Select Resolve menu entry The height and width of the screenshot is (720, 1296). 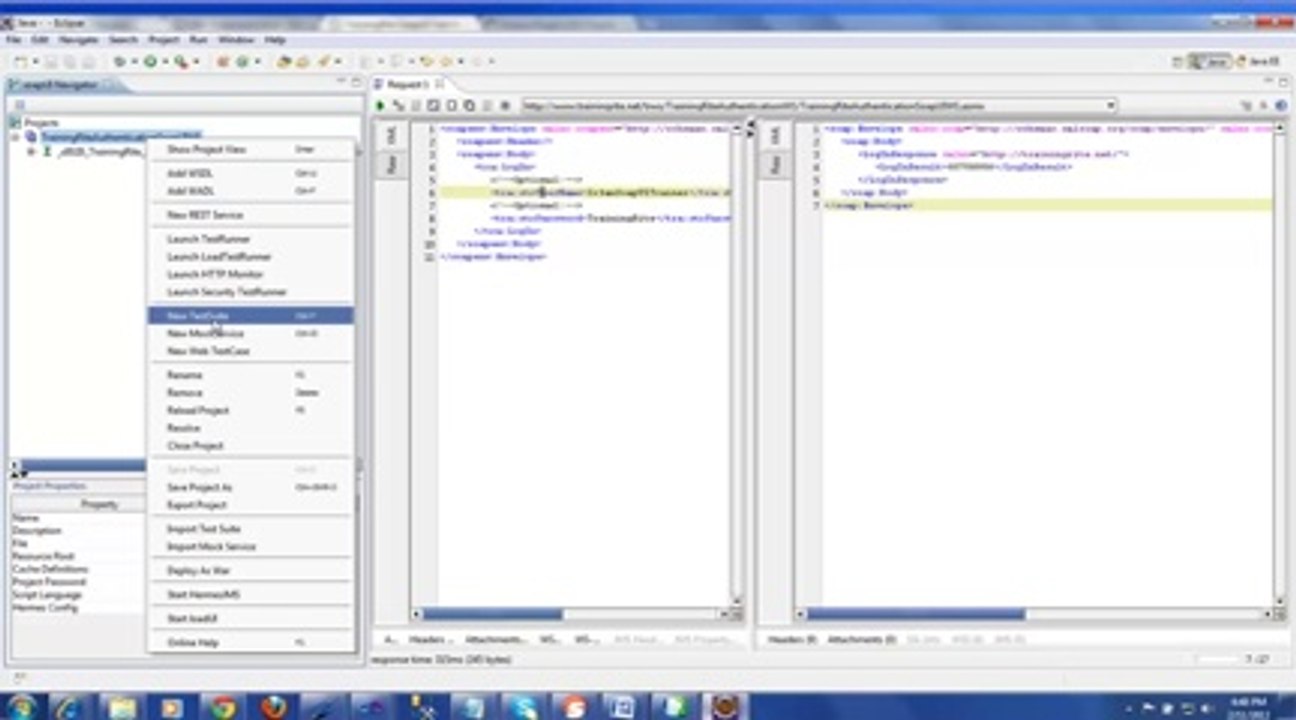[x=250, y=428]
